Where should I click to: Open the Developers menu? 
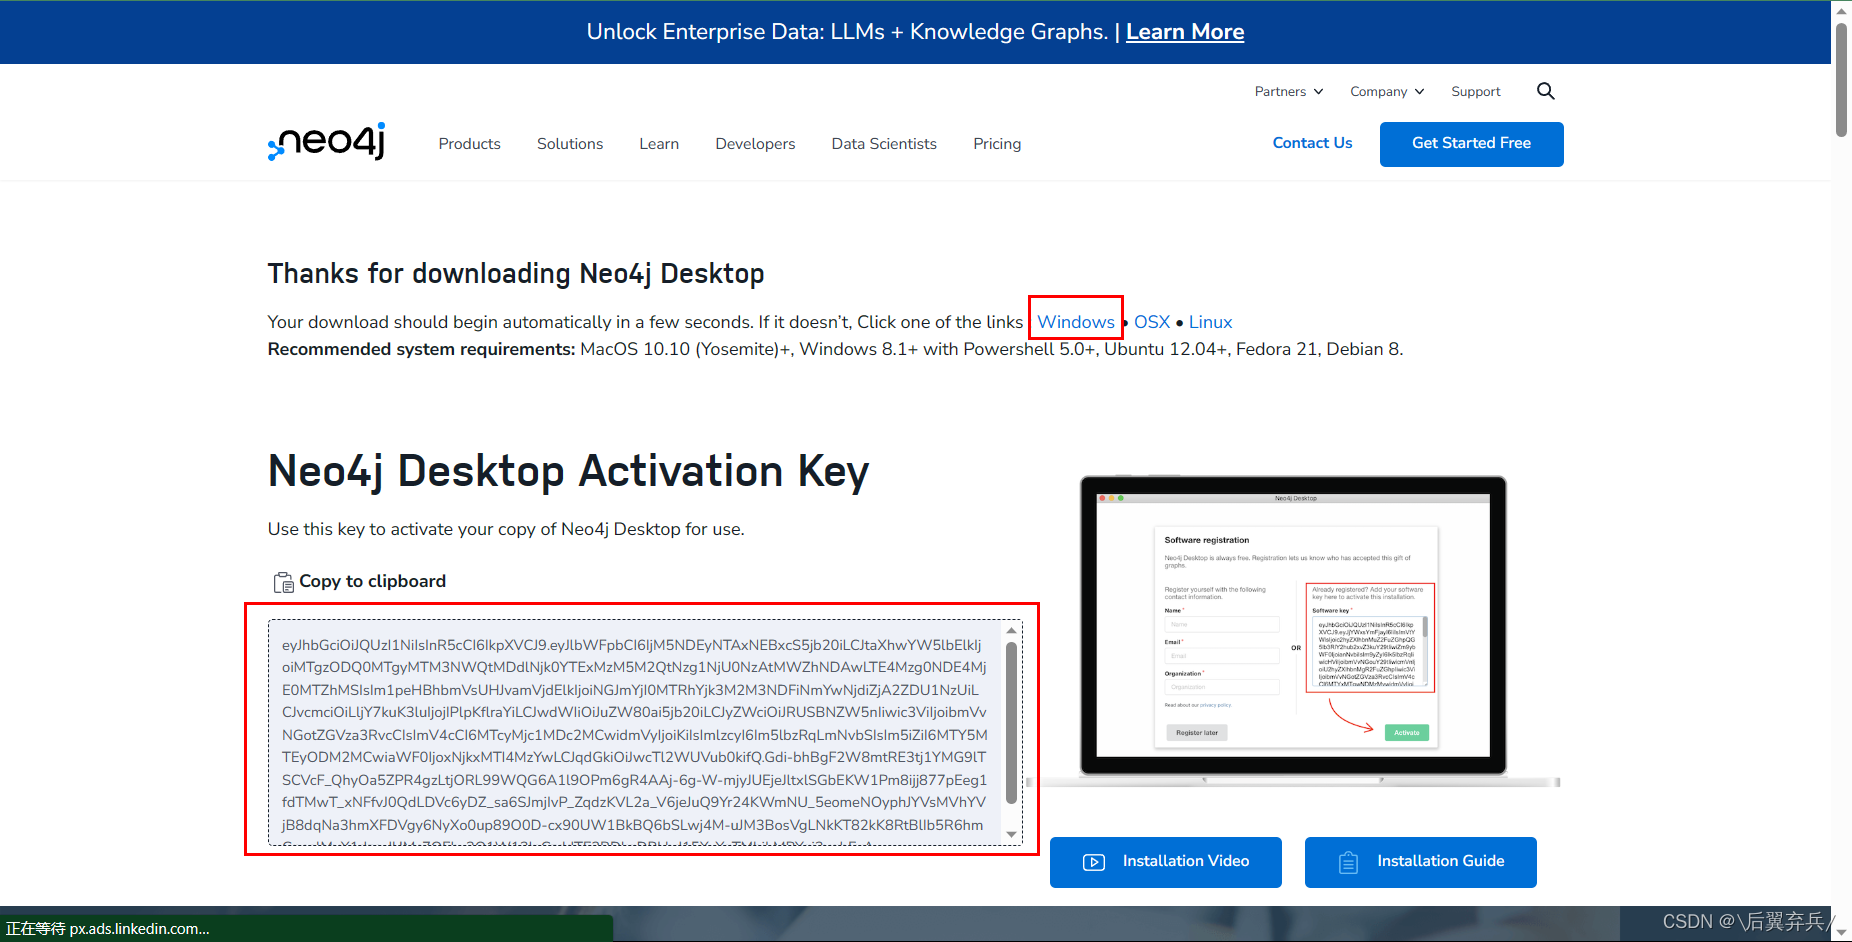click(x=755, y=144)
